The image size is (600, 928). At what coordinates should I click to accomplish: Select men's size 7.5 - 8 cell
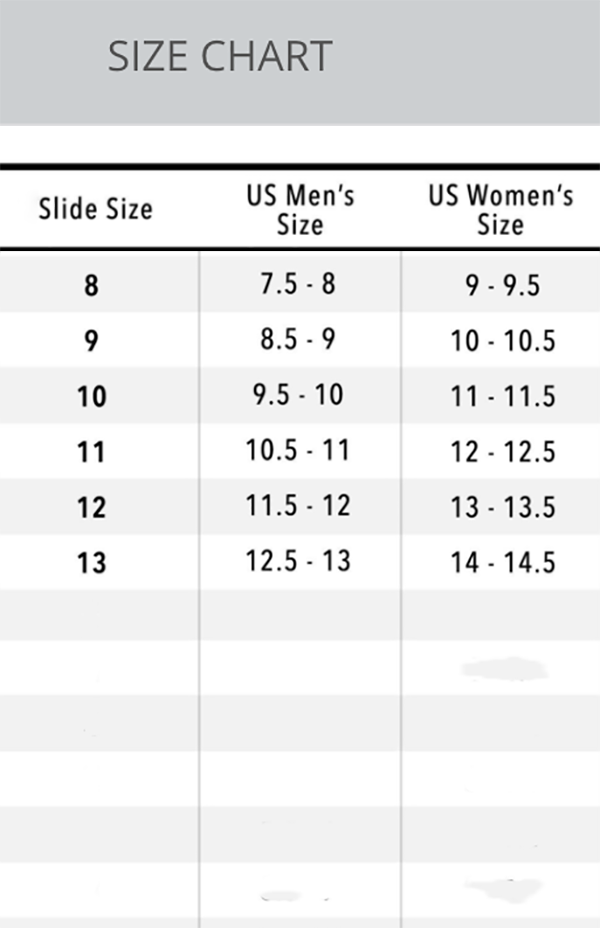pos(298,284)
